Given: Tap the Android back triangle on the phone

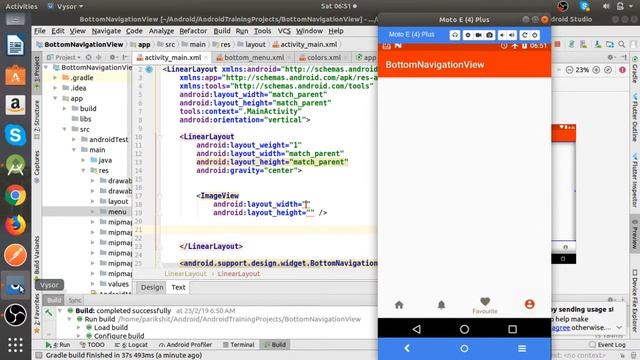Looking at the screenshot, I should point(416,329).
